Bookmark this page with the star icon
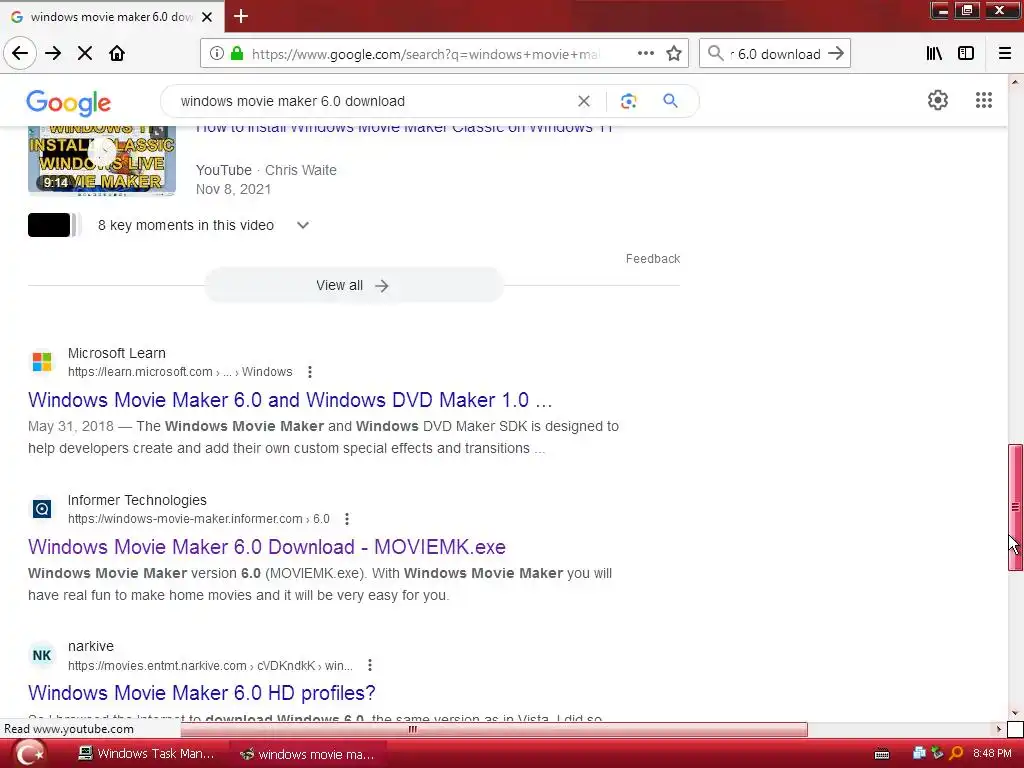This screenshot has width=1024, height=768. click(674, 54)
